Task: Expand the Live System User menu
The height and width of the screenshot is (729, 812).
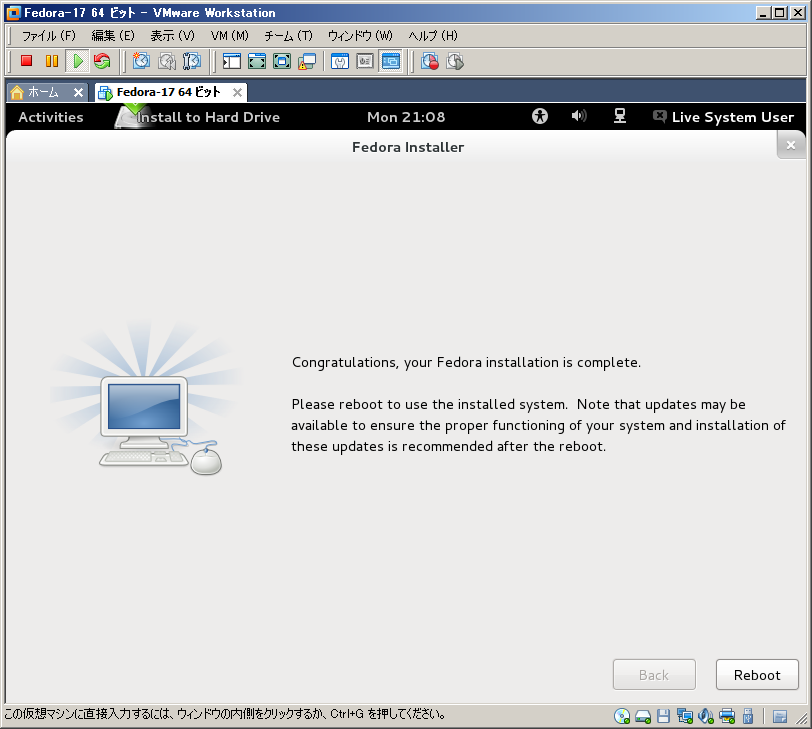Action: pos(723,117)
